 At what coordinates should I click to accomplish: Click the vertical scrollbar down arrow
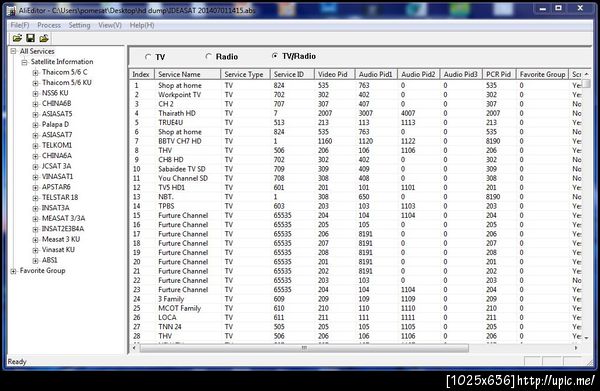click(586, 338)
